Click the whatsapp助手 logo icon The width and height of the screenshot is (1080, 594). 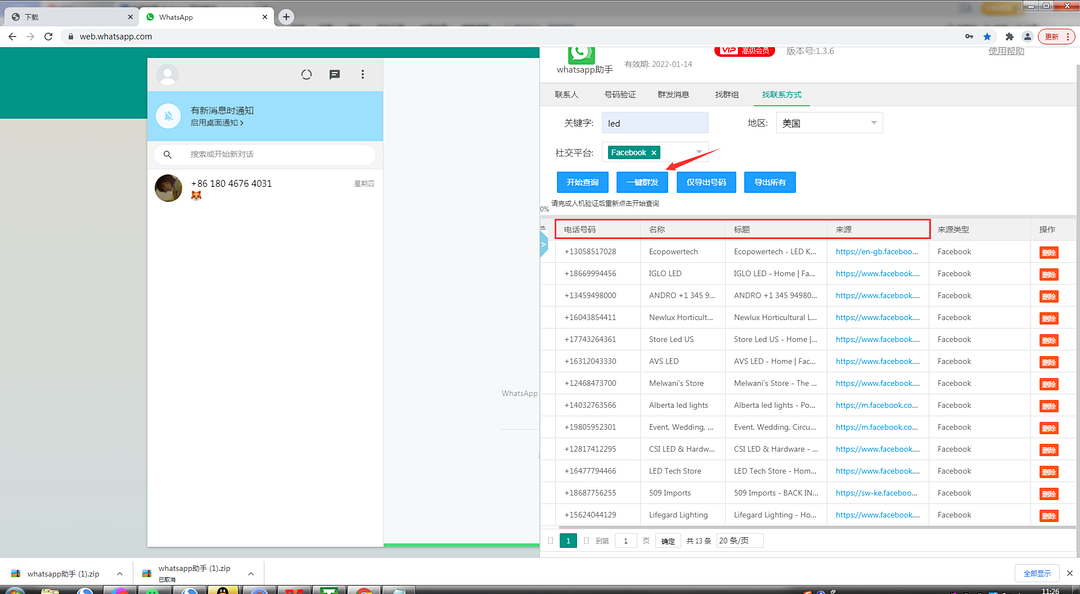581,54
